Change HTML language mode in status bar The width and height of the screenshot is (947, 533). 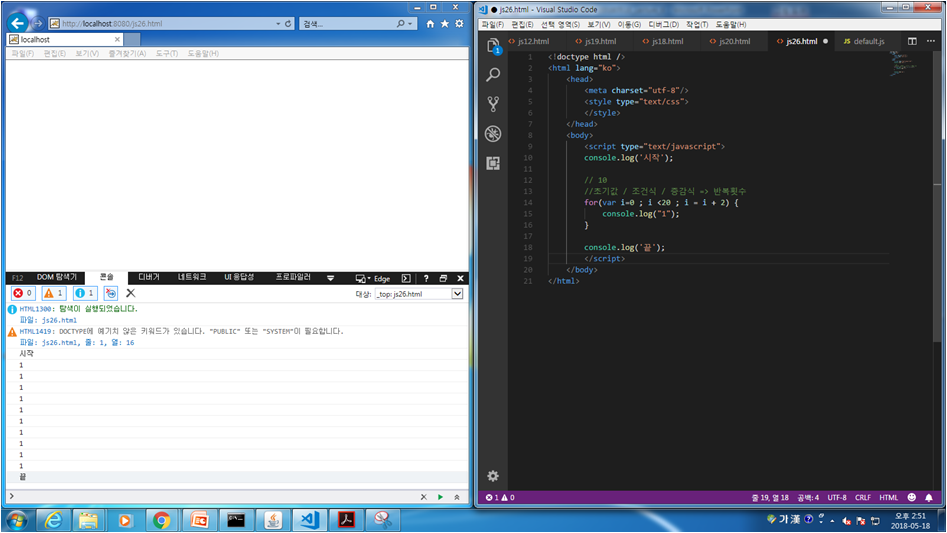(x=888, y=497)
